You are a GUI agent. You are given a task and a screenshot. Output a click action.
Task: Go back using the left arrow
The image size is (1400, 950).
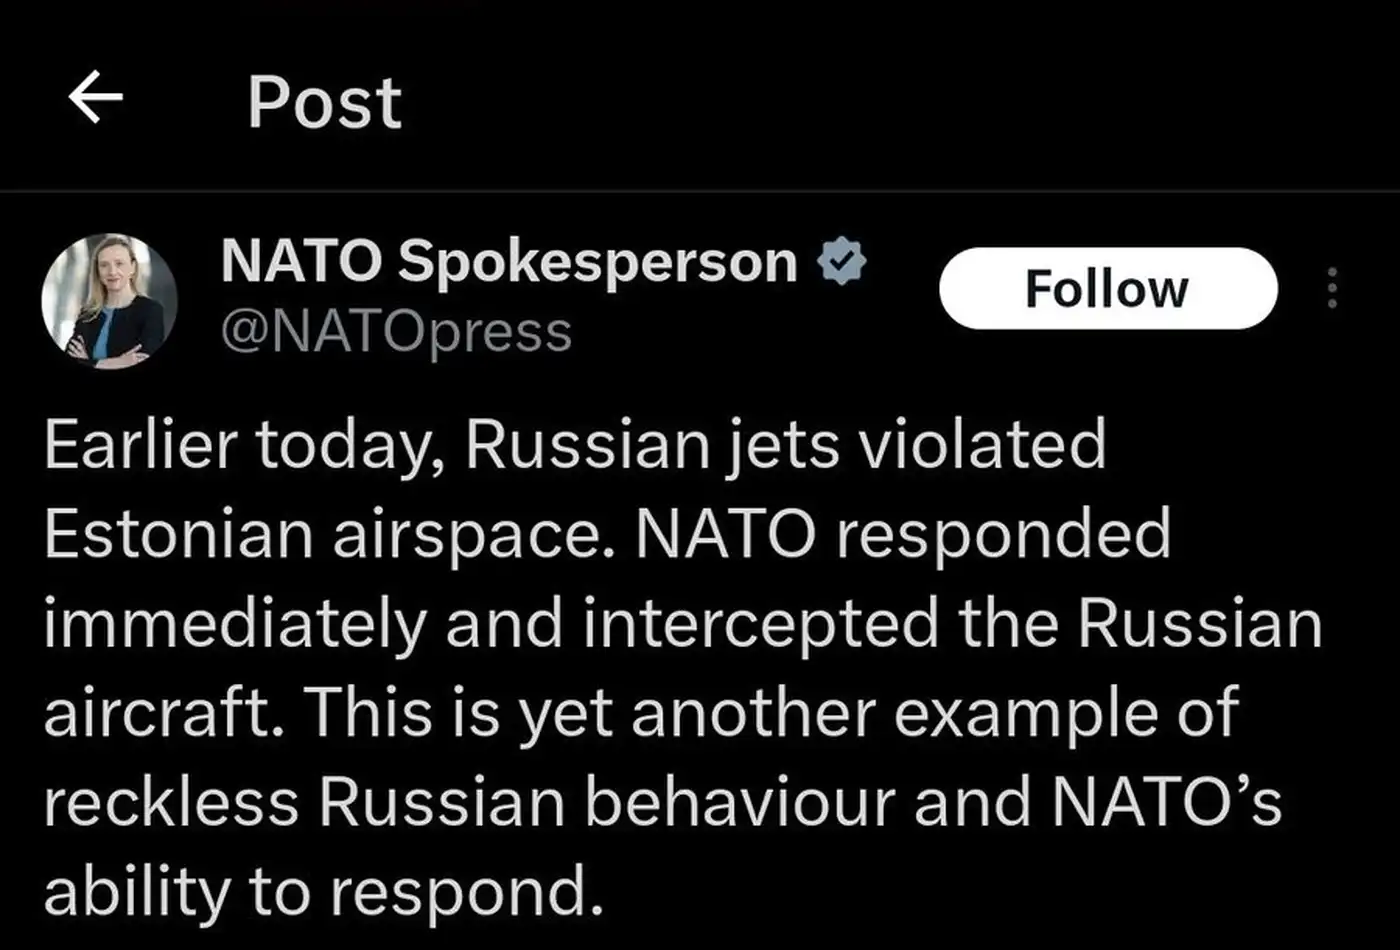(x=96, y=97)
